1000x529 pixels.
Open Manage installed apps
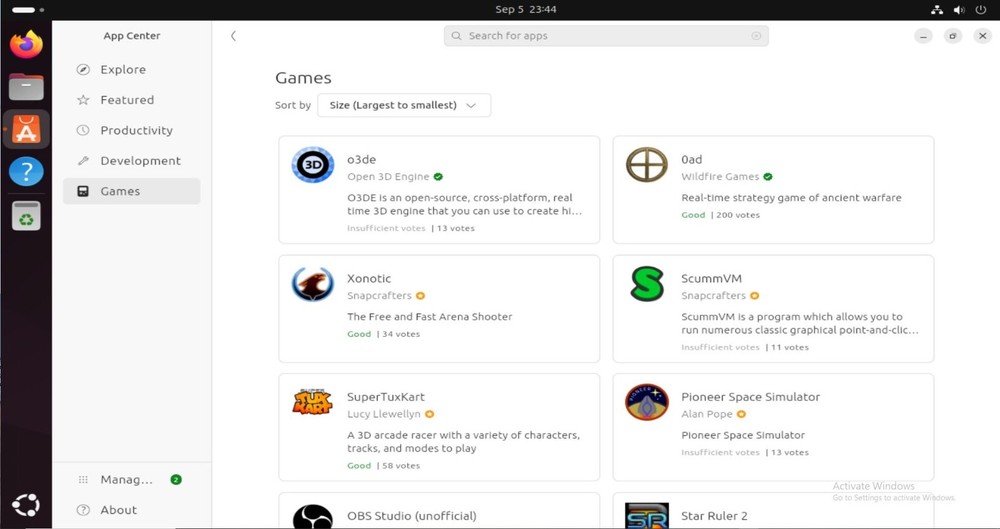pyautogui.click(x=127, y=480)
